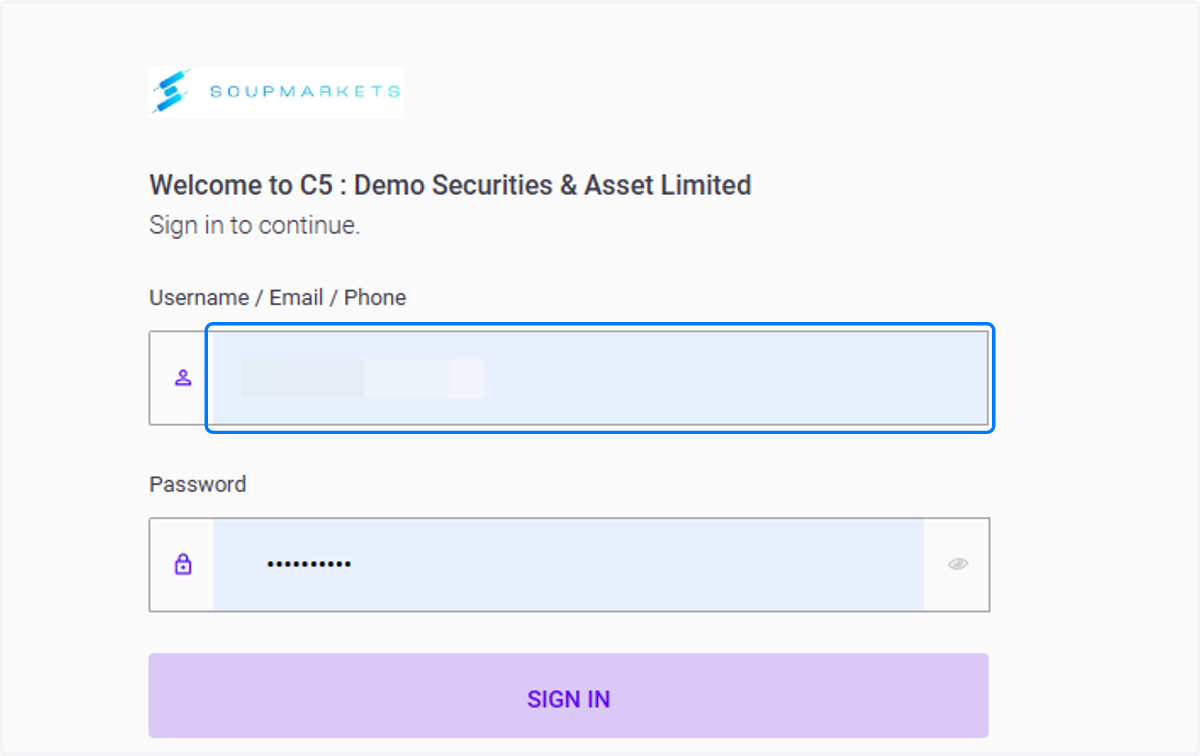1200x756 pixels.
Task: Click the SOUPMARKETS wordmark text
Action: (305, 92)
